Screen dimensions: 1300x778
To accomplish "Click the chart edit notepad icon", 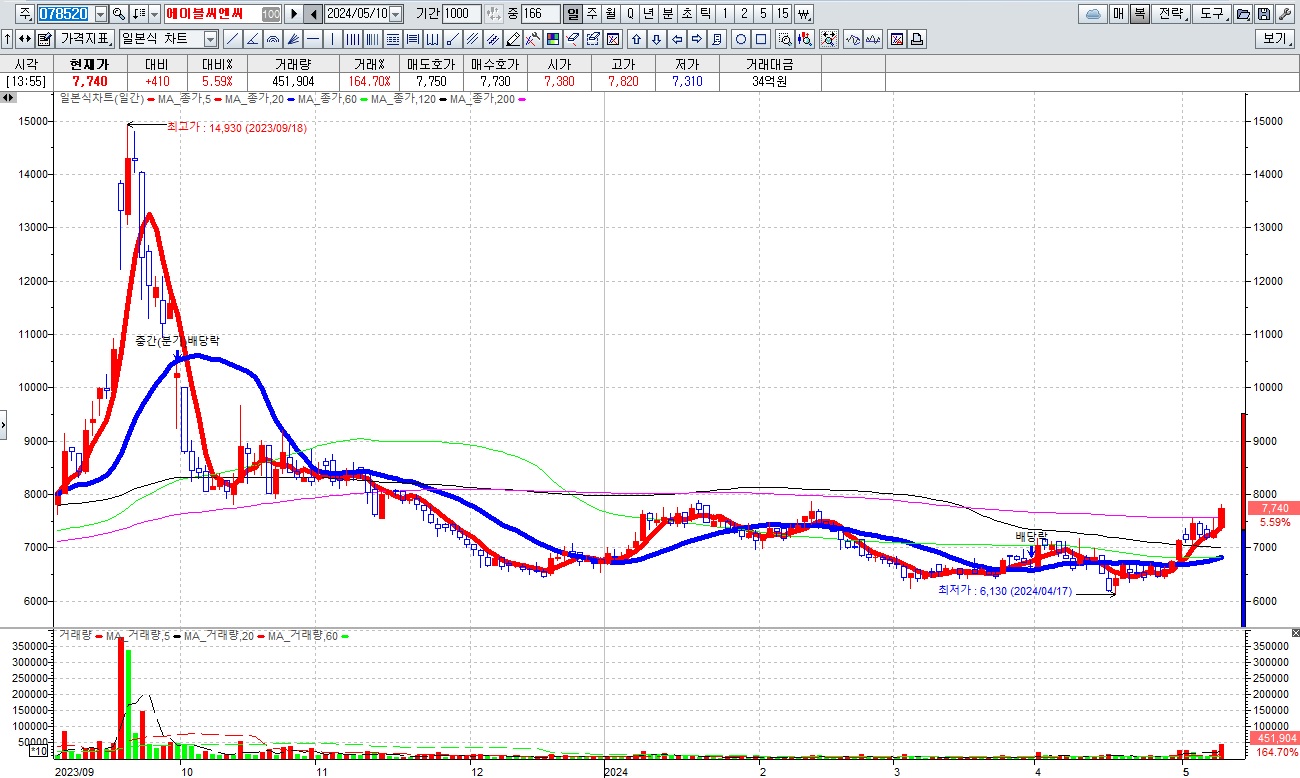I will pyautogui.click(x=44, y=39).
